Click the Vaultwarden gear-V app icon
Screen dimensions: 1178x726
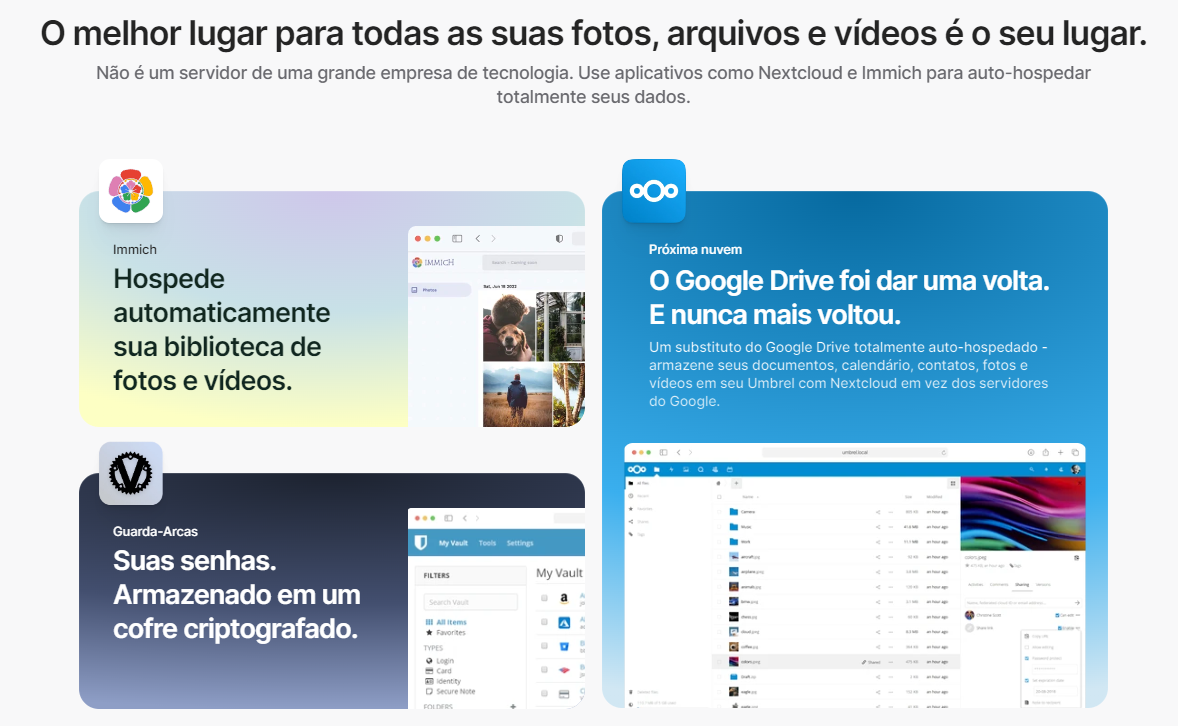click(x=131, y=473)
